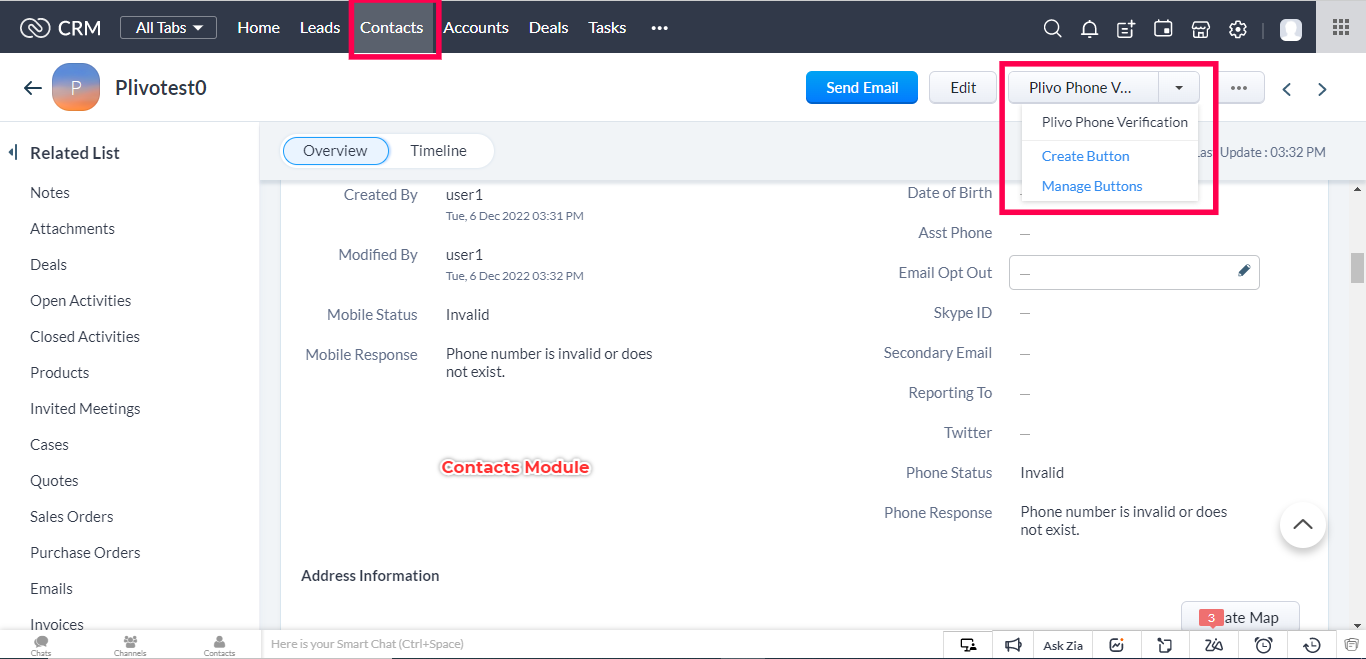Open the announcements megaphone icon
Screen dimensions: 1366x659
[1013, 645]
